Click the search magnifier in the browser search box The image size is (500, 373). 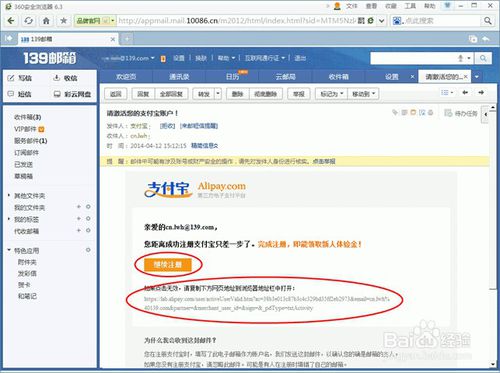click(487, 21)
